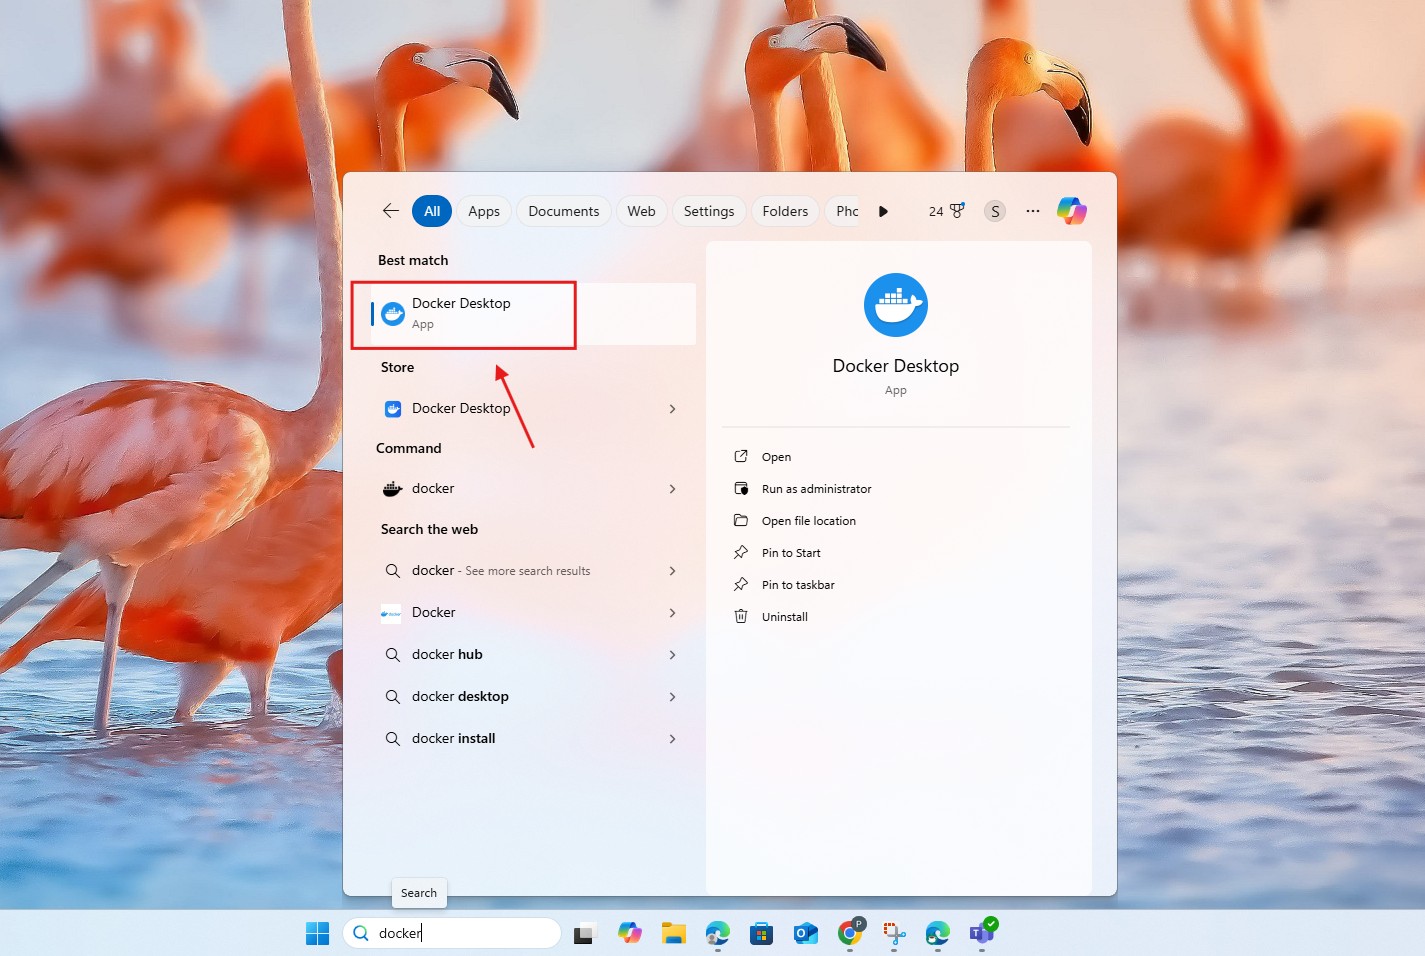Click the back arrow in search panel

point(390,211)
